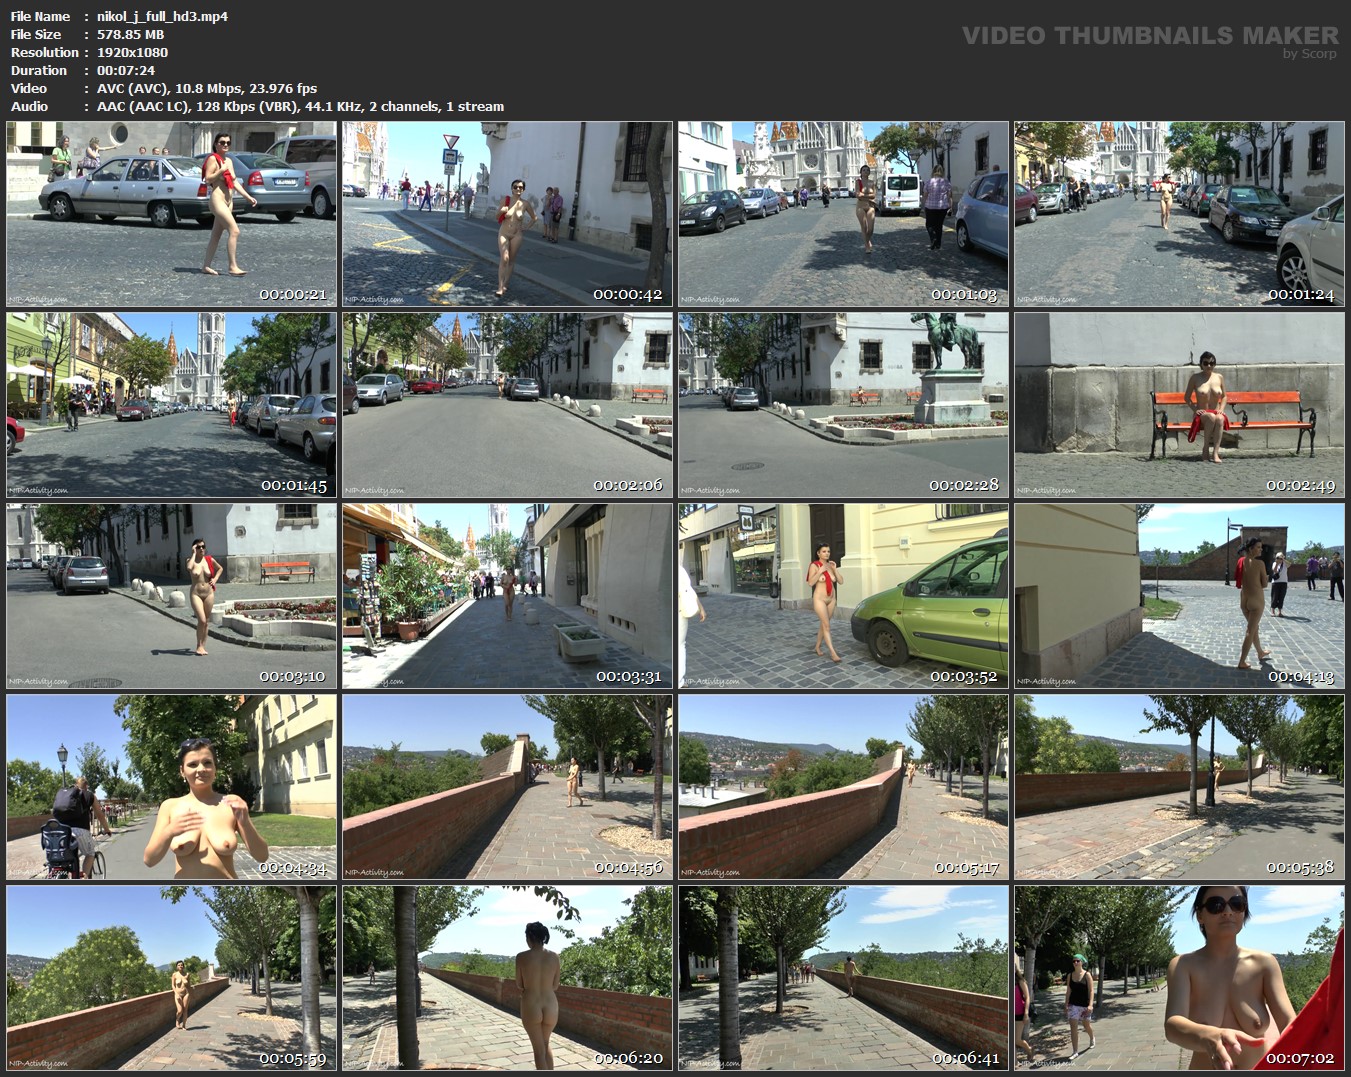This screenshot has height=1077, width=1351.
Task: Open the thumbnail stamped 00:00:21
Action: pos(171,214)
